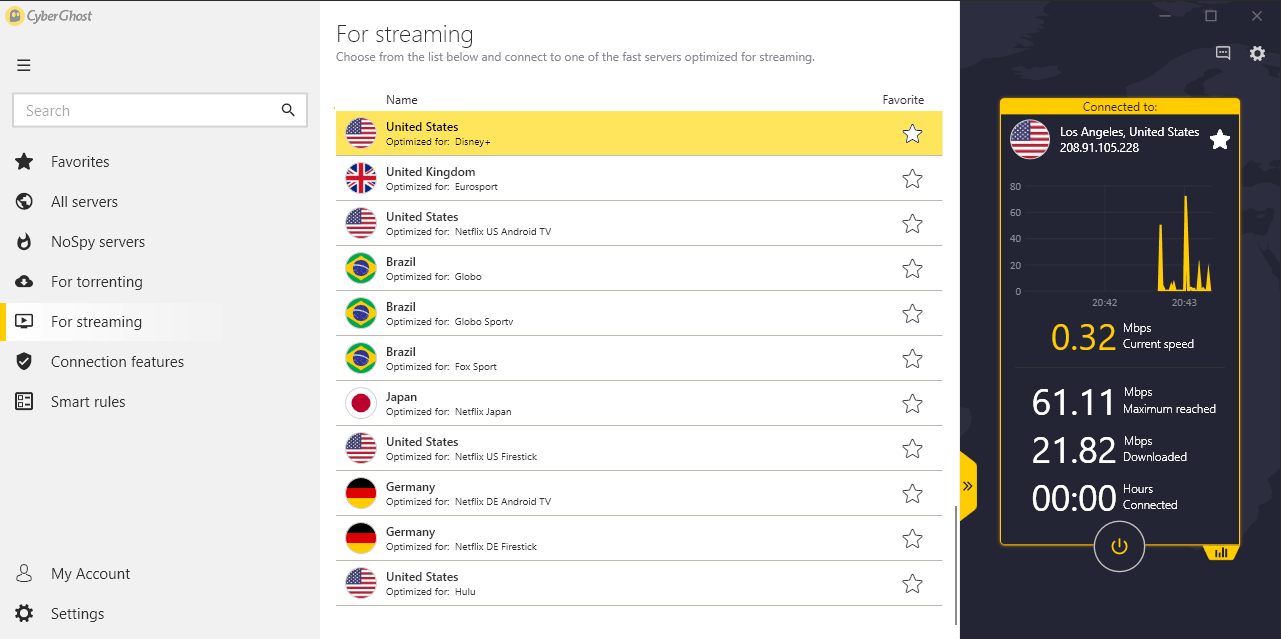Toggle the hamburger menu icon
This screenshot has width=1281, height=639.
coord(24,66)
